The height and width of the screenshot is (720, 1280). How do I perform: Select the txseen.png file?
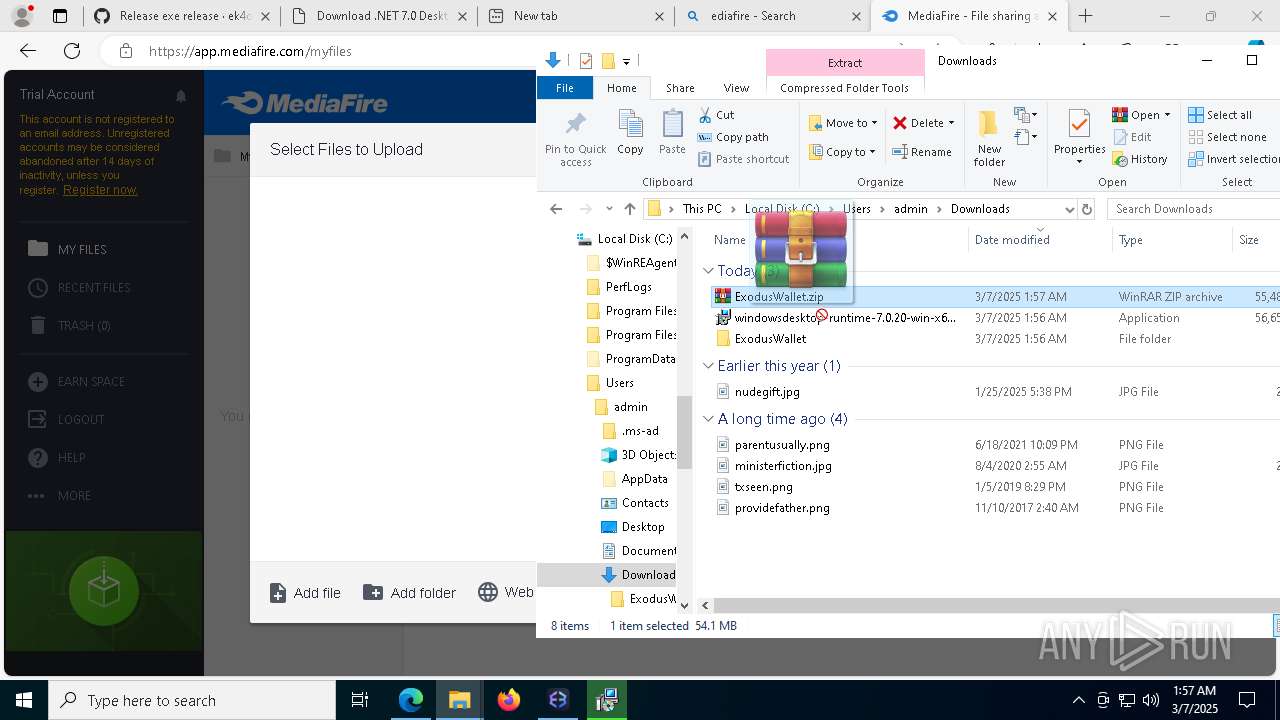tap(764, 487)
